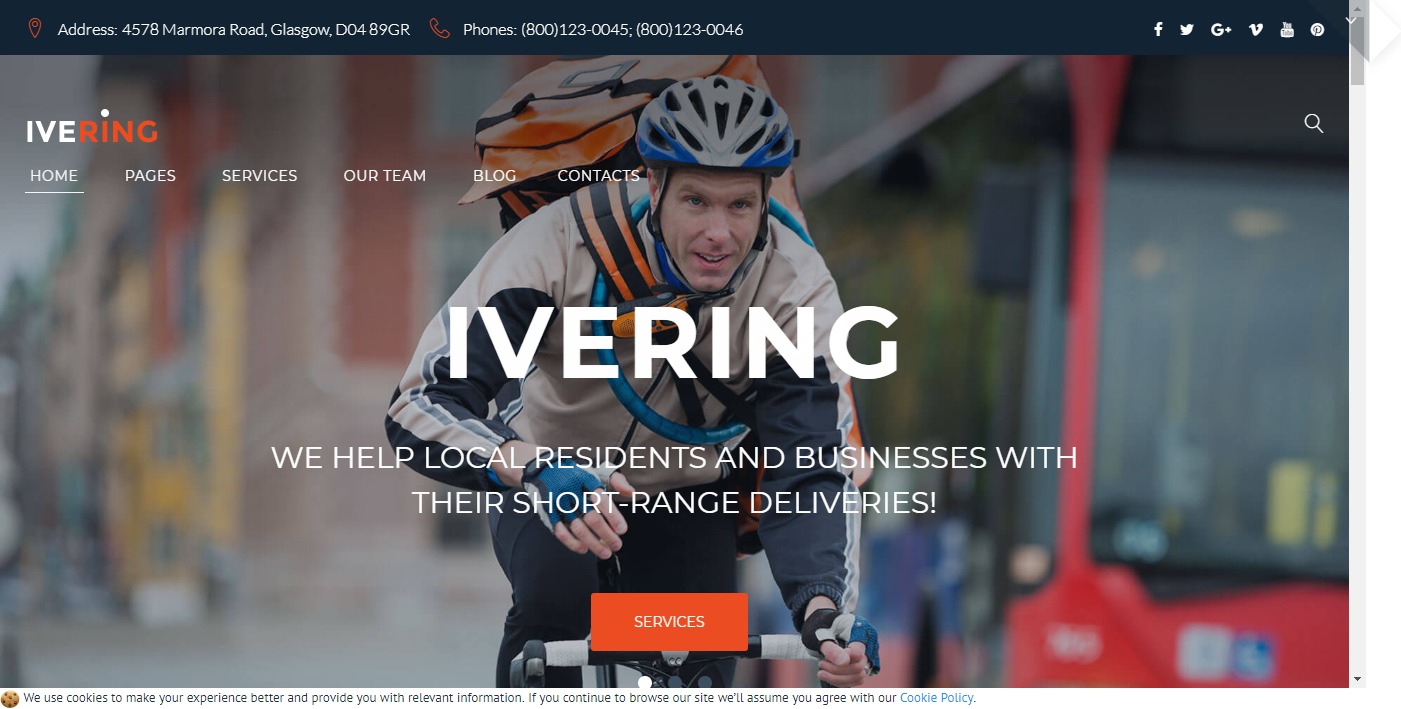The width and height of the screenshot is (1401, 709).
Task: Click the orange SERVICES button
Action: [669, 622]
